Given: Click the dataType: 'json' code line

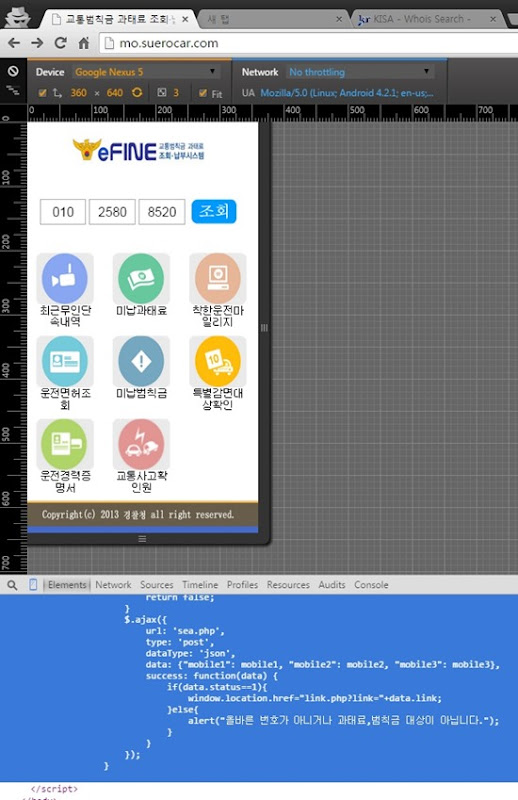Looking at the screenshot, I should click(x=190, y=653).
